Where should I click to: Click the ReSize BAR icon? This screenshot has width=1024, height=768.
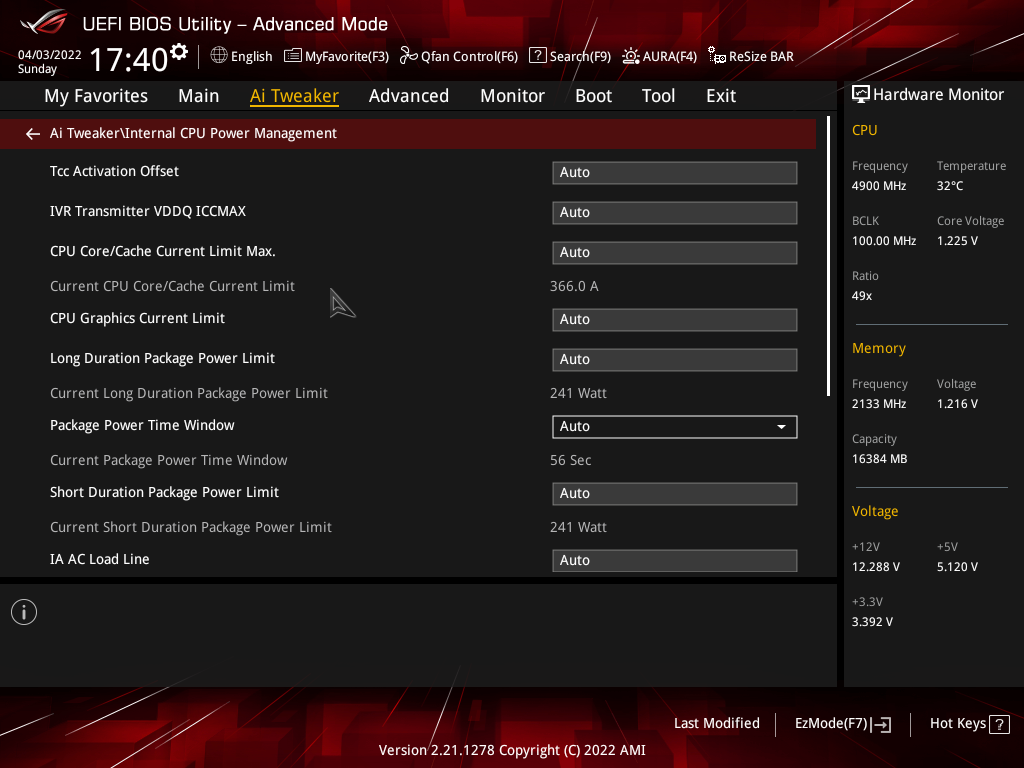pos(717,56)
